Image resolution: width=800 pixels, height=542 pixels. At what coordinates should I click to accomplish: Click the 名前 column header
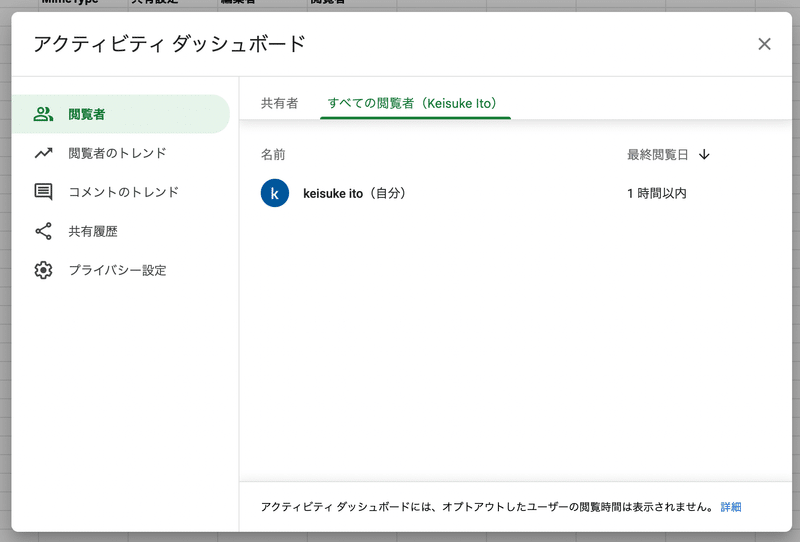click(273, 154)
